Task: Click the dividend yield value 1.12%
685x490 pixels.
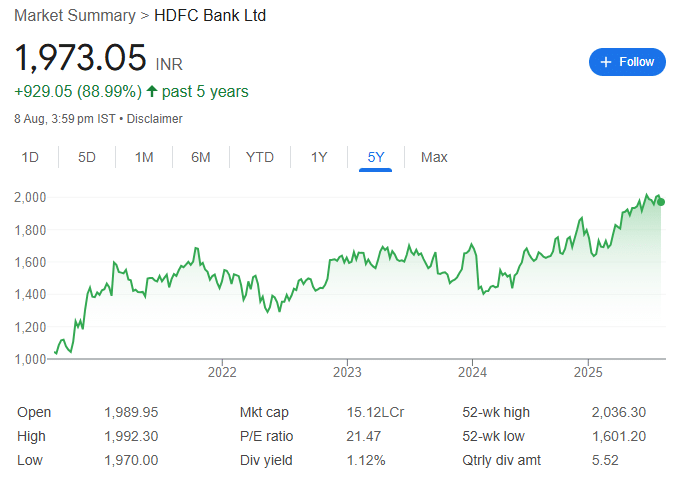Action: pyautogui.click(x=366, y=460)
